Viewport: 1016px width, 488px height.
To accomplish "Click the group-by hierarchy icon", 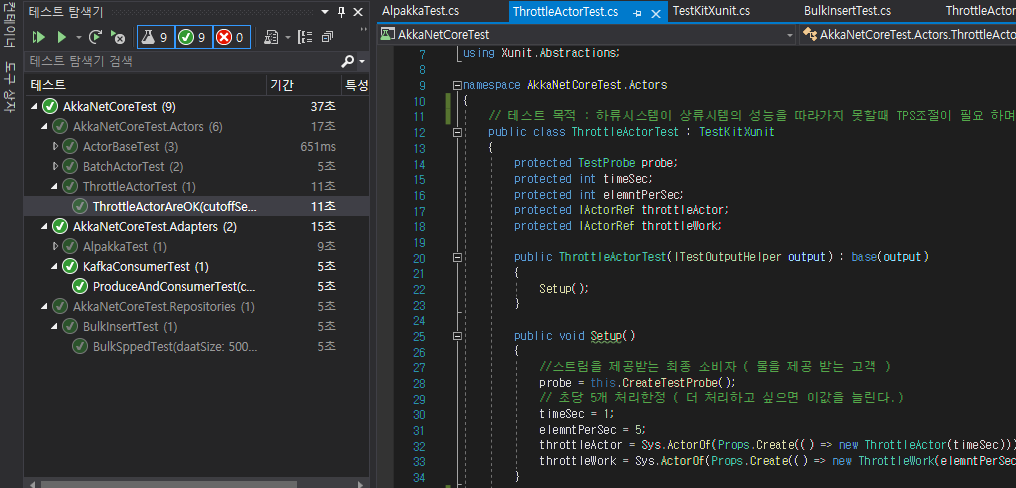I will point(305,37).
